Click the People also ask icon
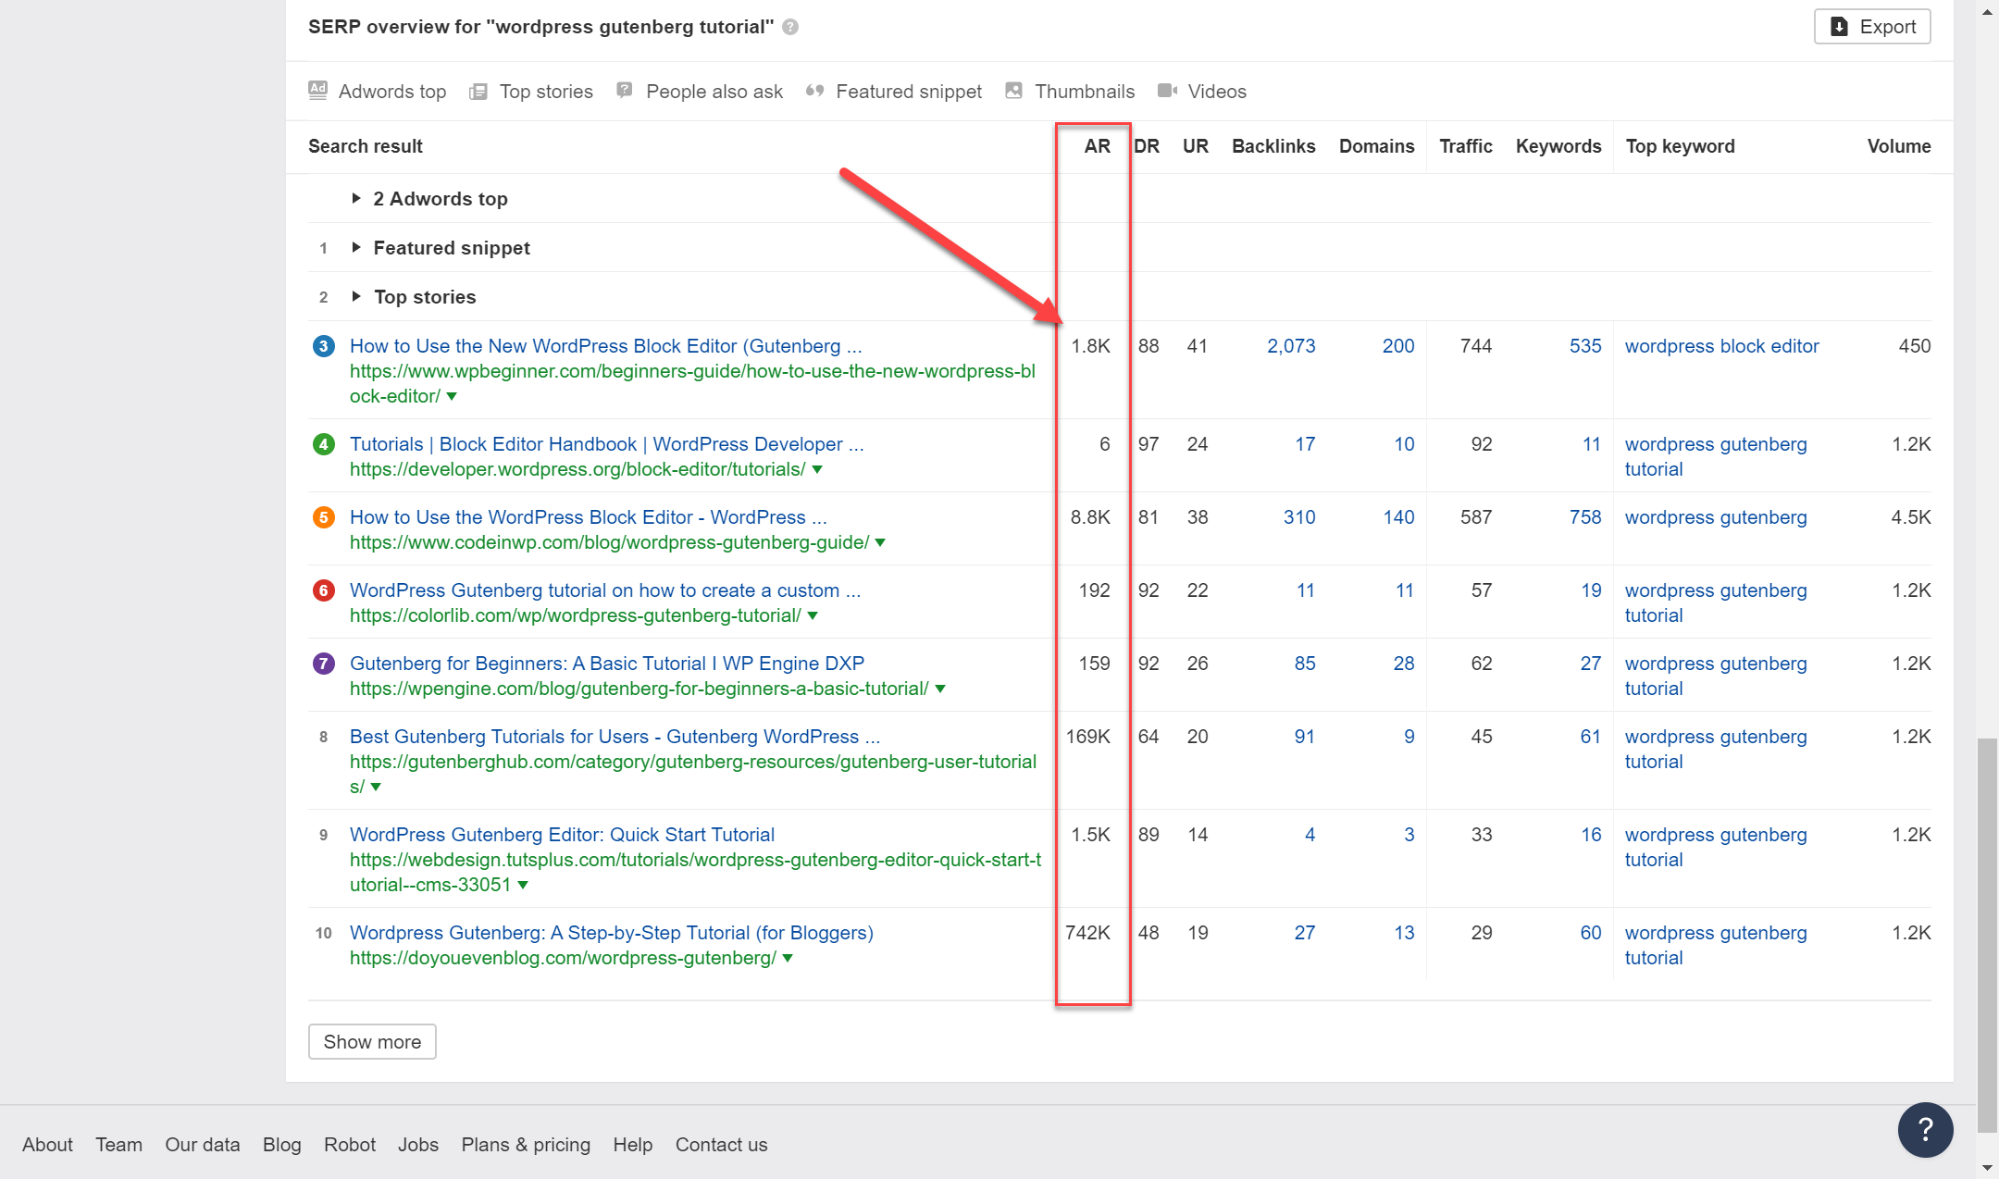Viewport: 1999px width, 1180px height. click(x=625, y=90)
